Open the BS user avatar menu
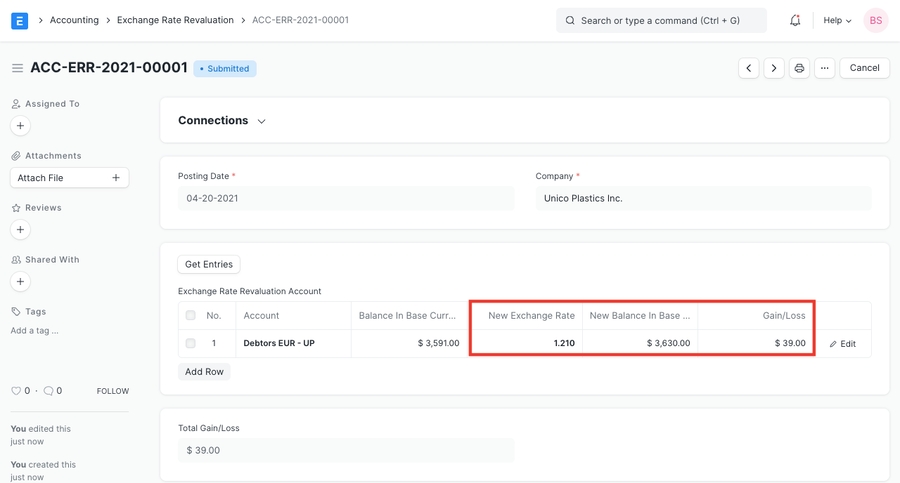 coord(875,20)
